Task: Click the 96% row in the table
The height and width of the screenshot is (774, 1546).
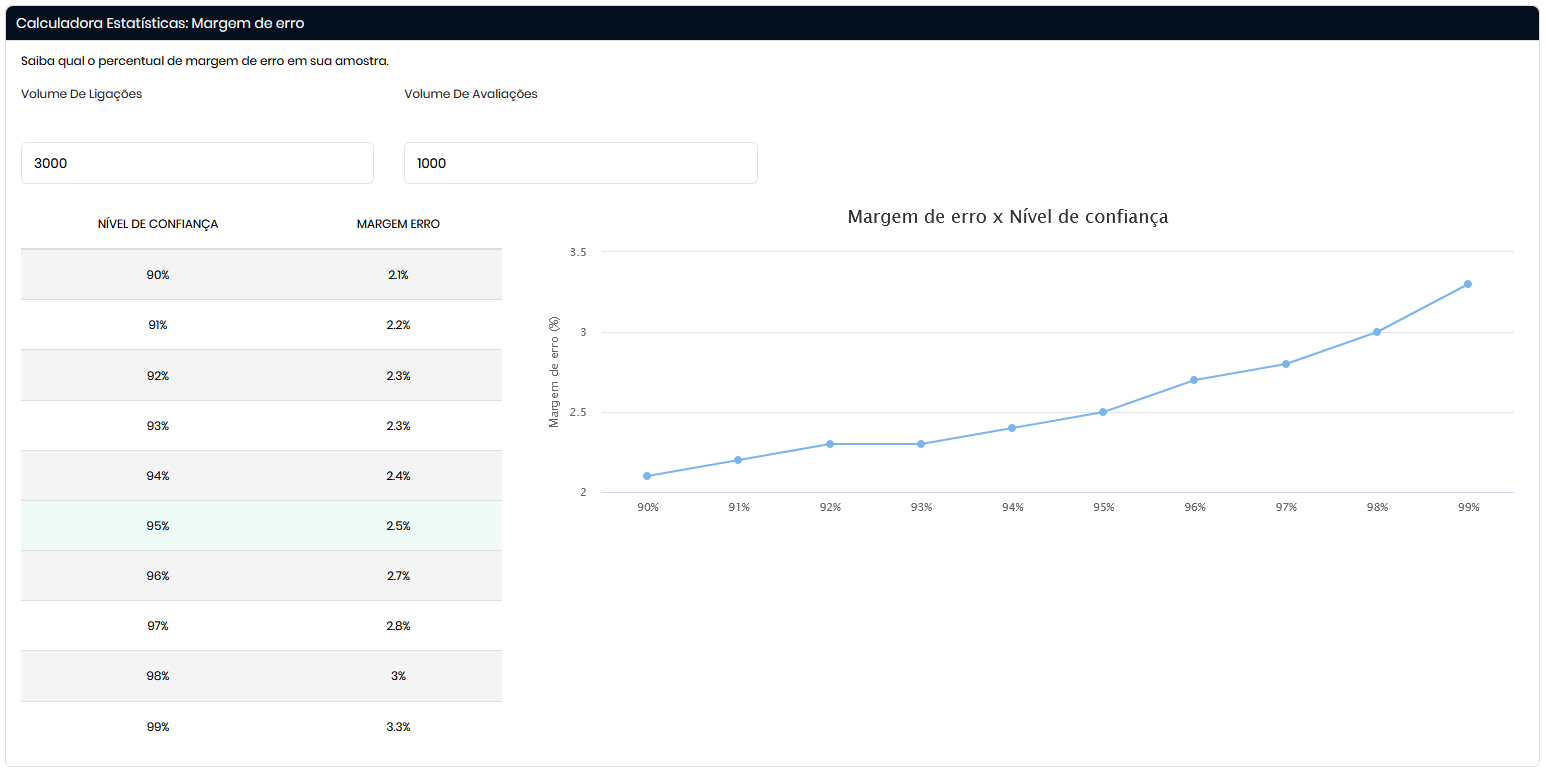Action: tap(261, 576)
